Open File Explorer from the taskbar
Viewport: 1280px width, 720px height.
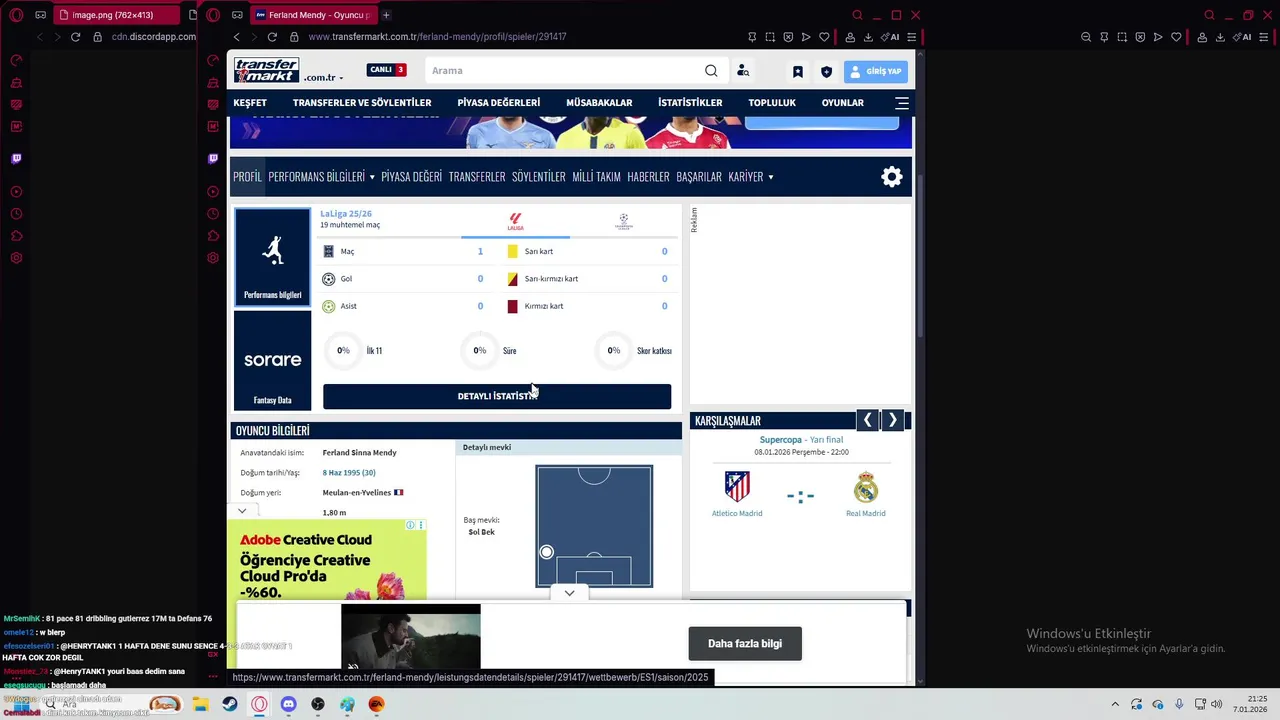[x=200, y=704]
